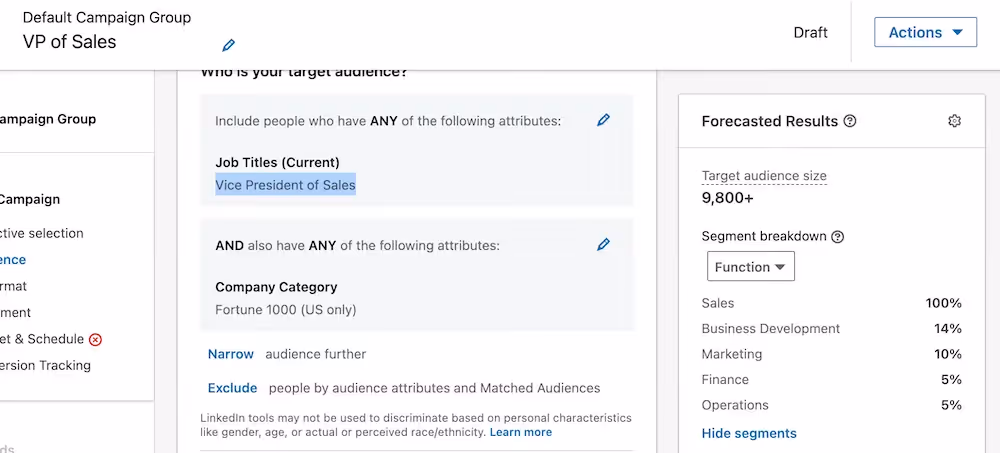Image resolution: width=1000 pixels, height=453 pixels.
Task: Select Budget & Schedule sidebar step
Action: tap(42, 339)
